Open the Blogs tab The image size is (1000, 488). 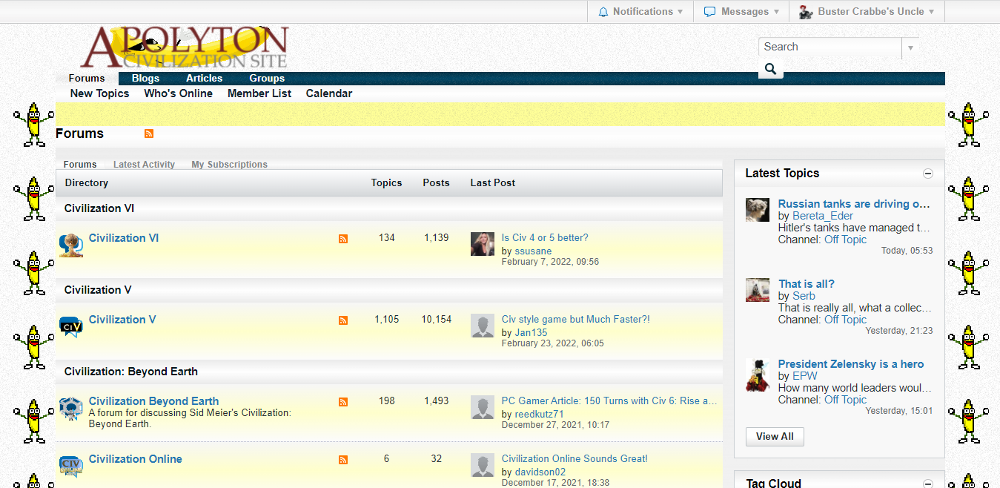tap(145, 78)
